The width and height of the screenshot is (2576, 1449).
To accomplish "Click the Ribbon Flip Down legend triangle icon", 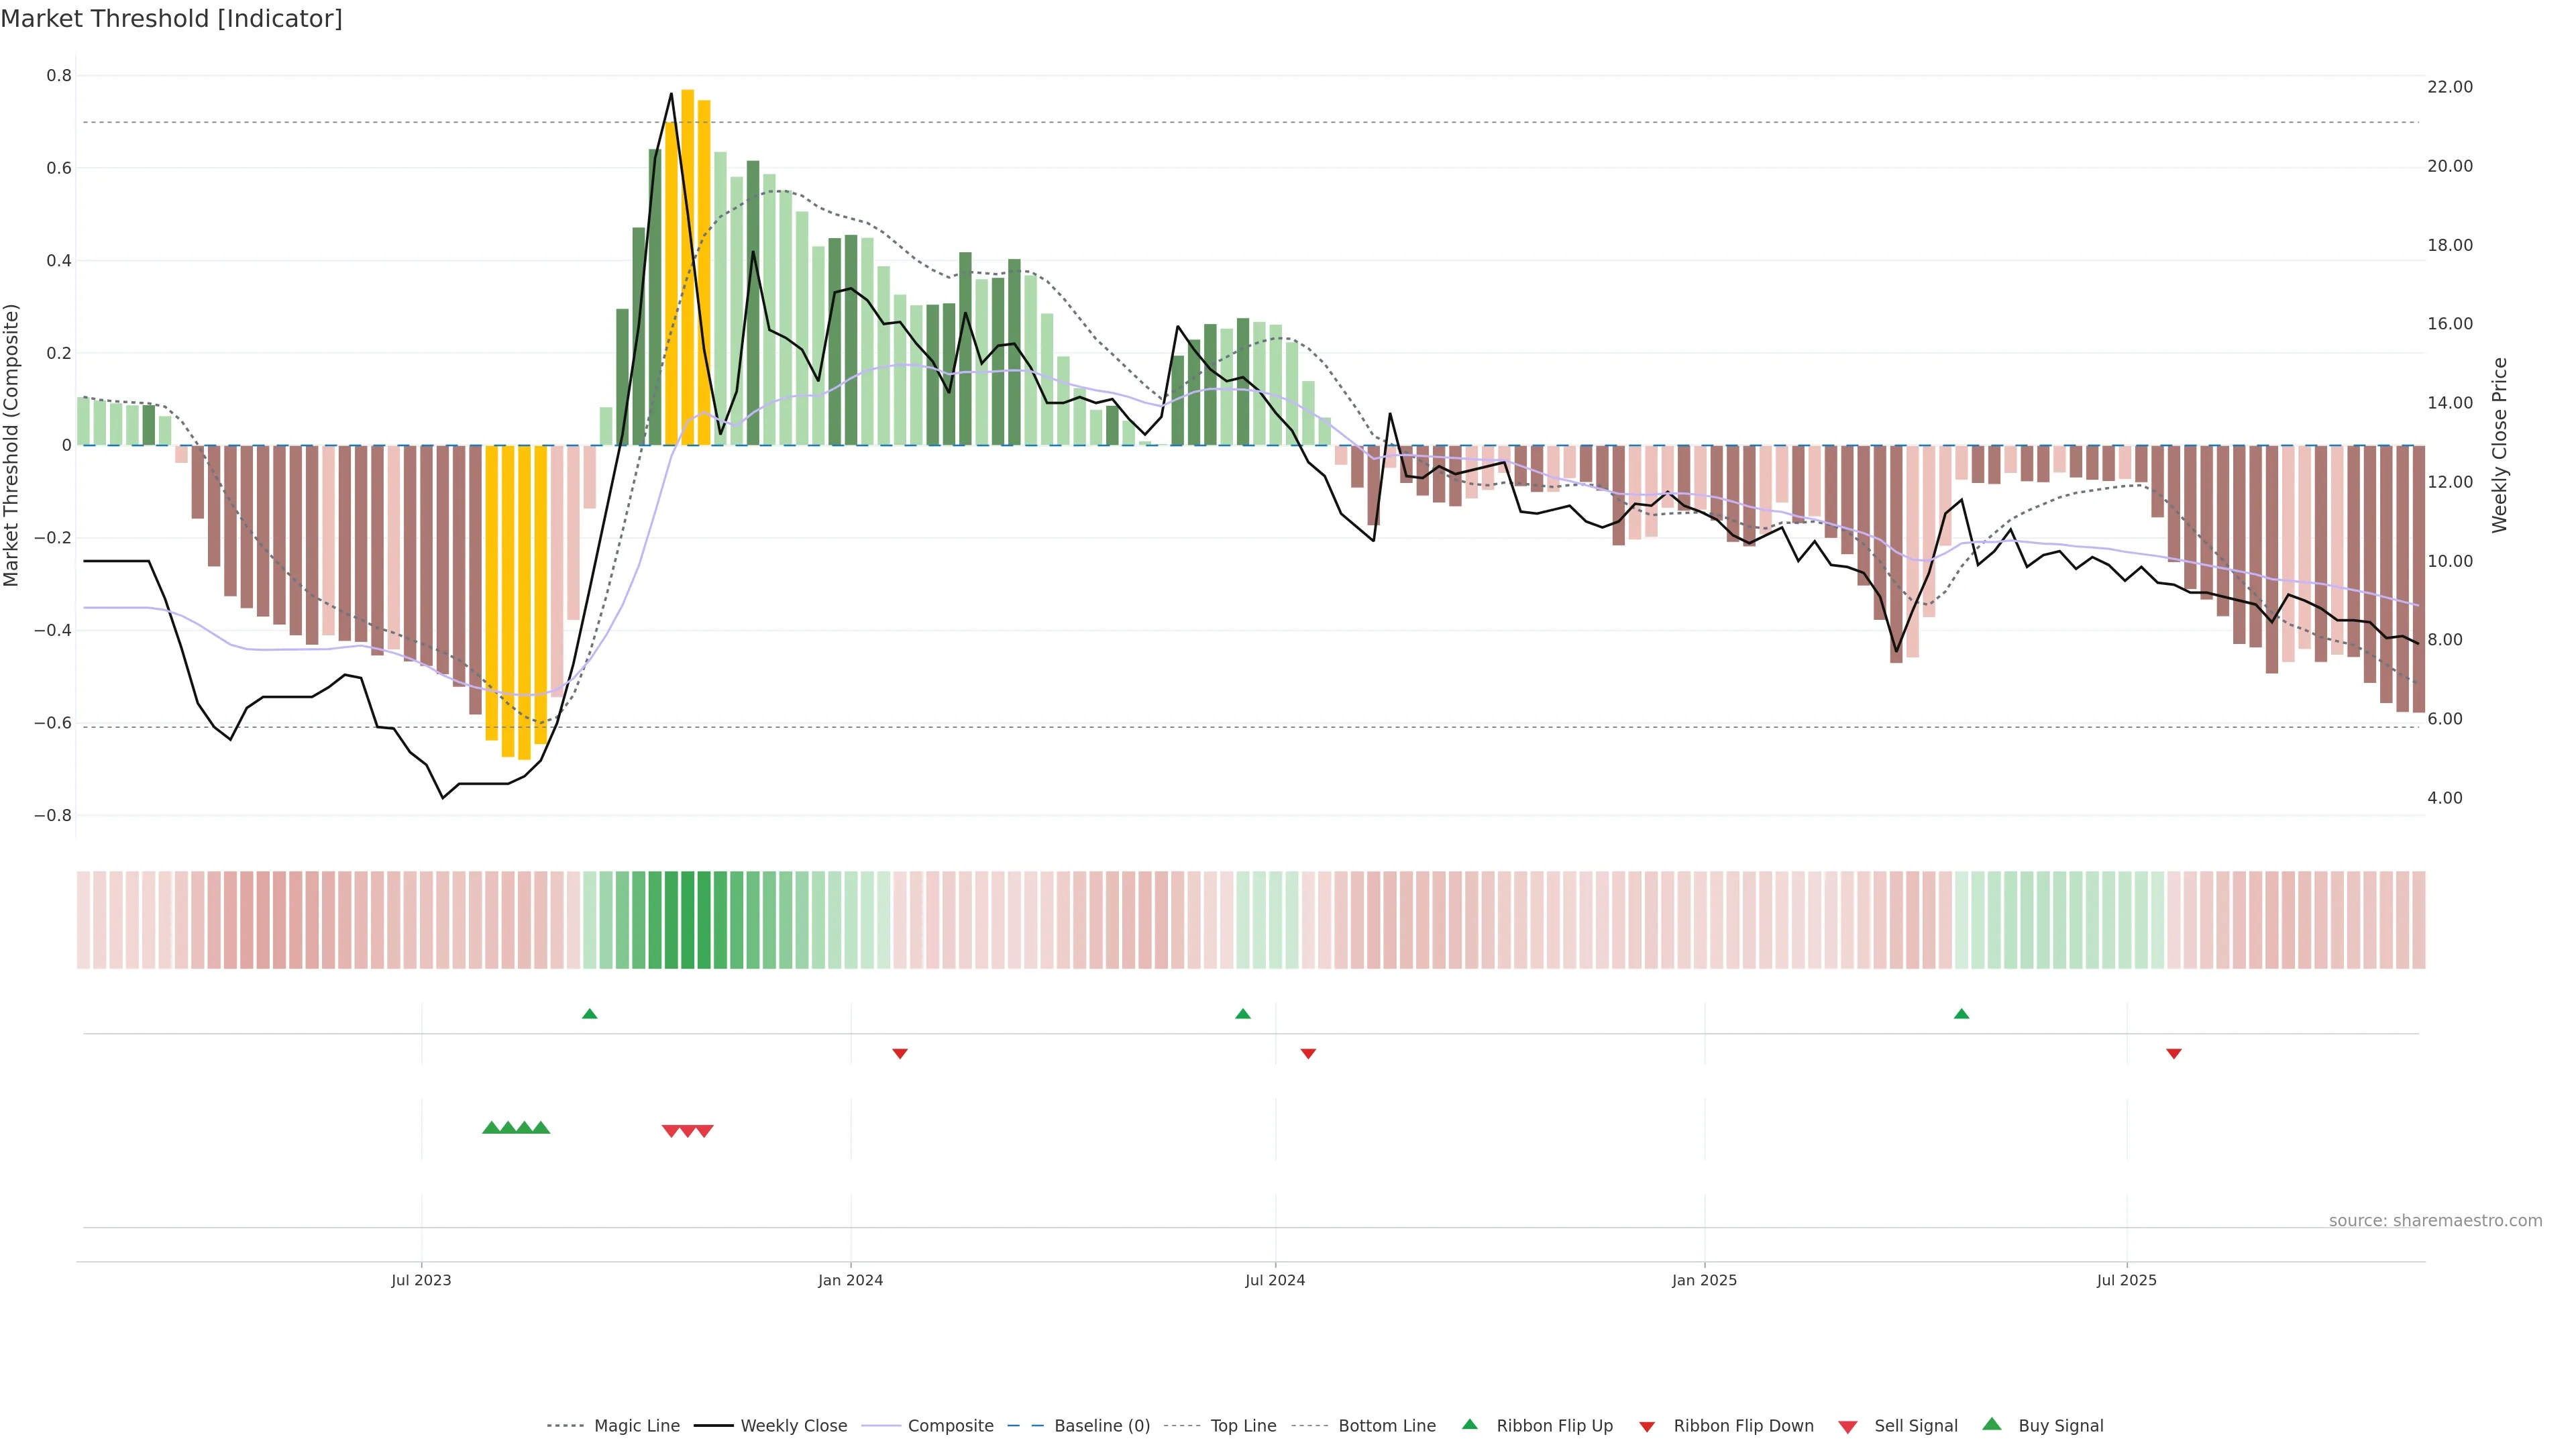I will tap(1647, 1427).
